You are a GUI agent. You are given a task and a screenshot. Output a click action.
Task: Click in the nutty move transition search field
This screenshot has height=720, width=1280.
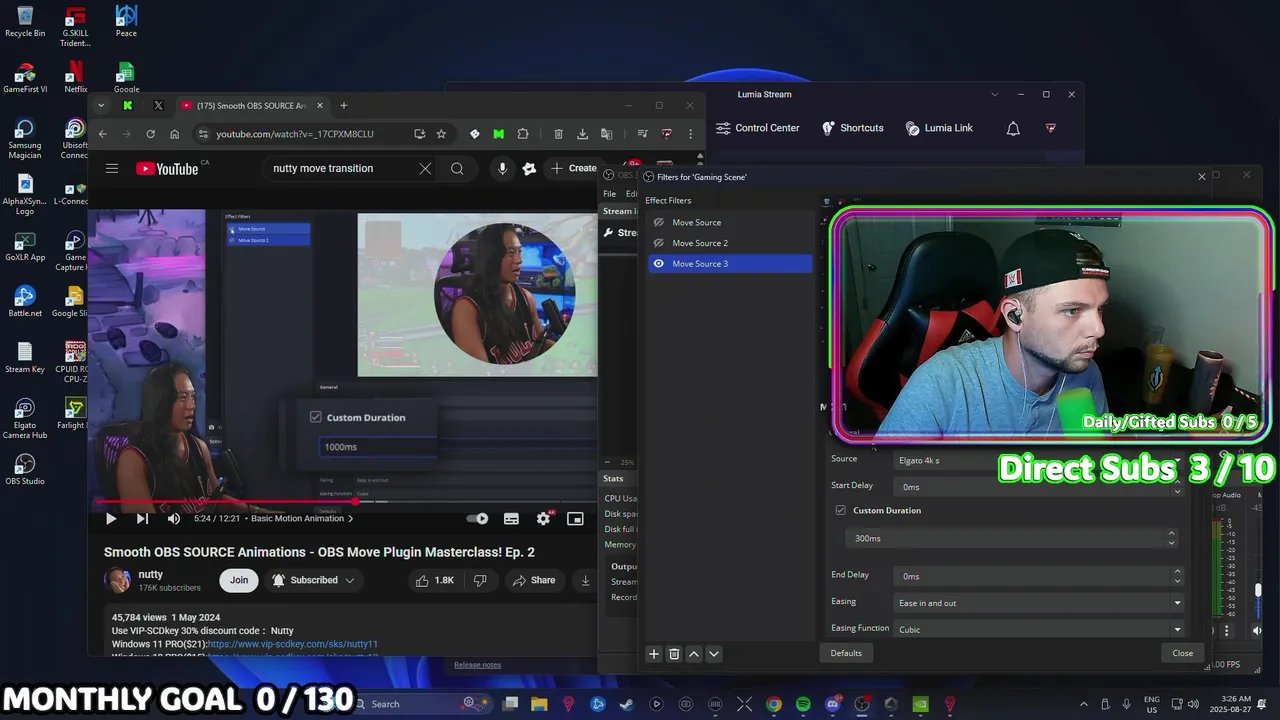(340, 168)
